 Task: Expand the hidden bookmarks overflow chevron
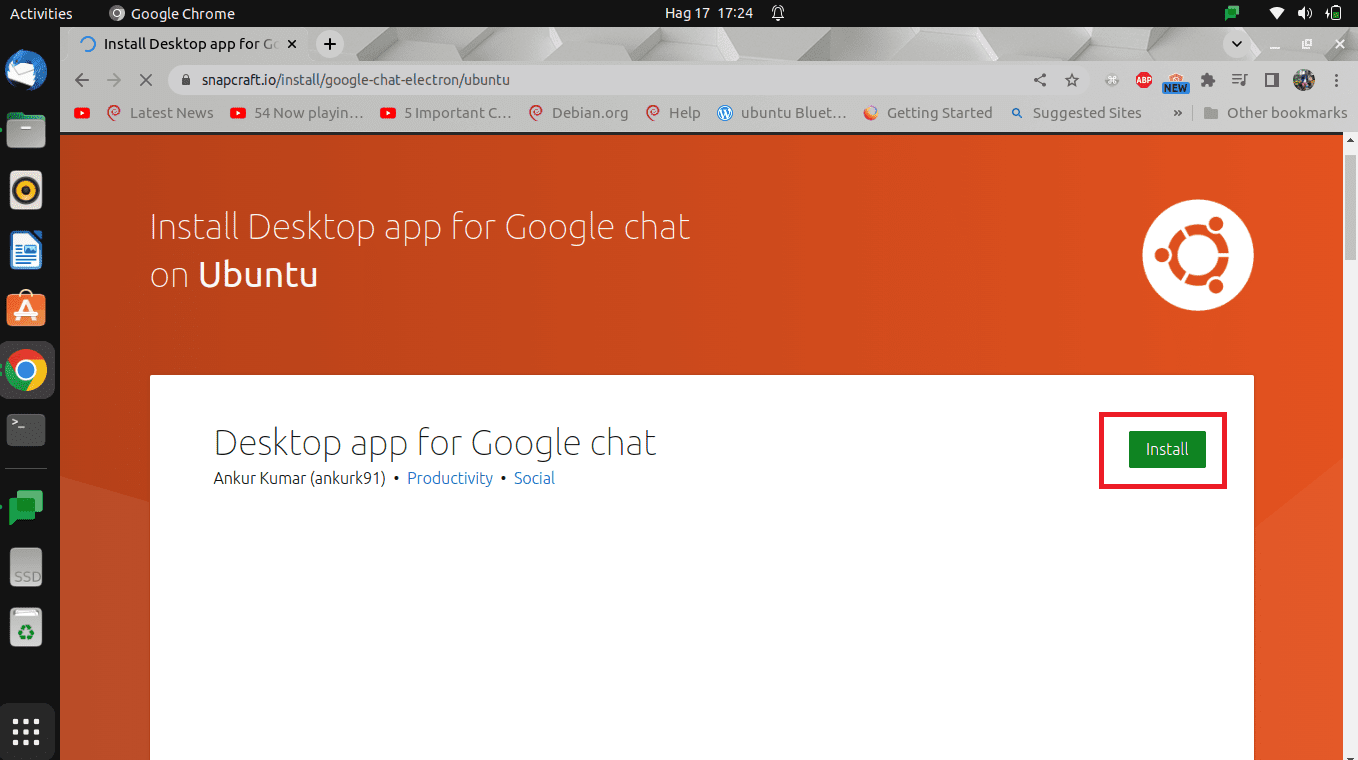click(1178, 113)
